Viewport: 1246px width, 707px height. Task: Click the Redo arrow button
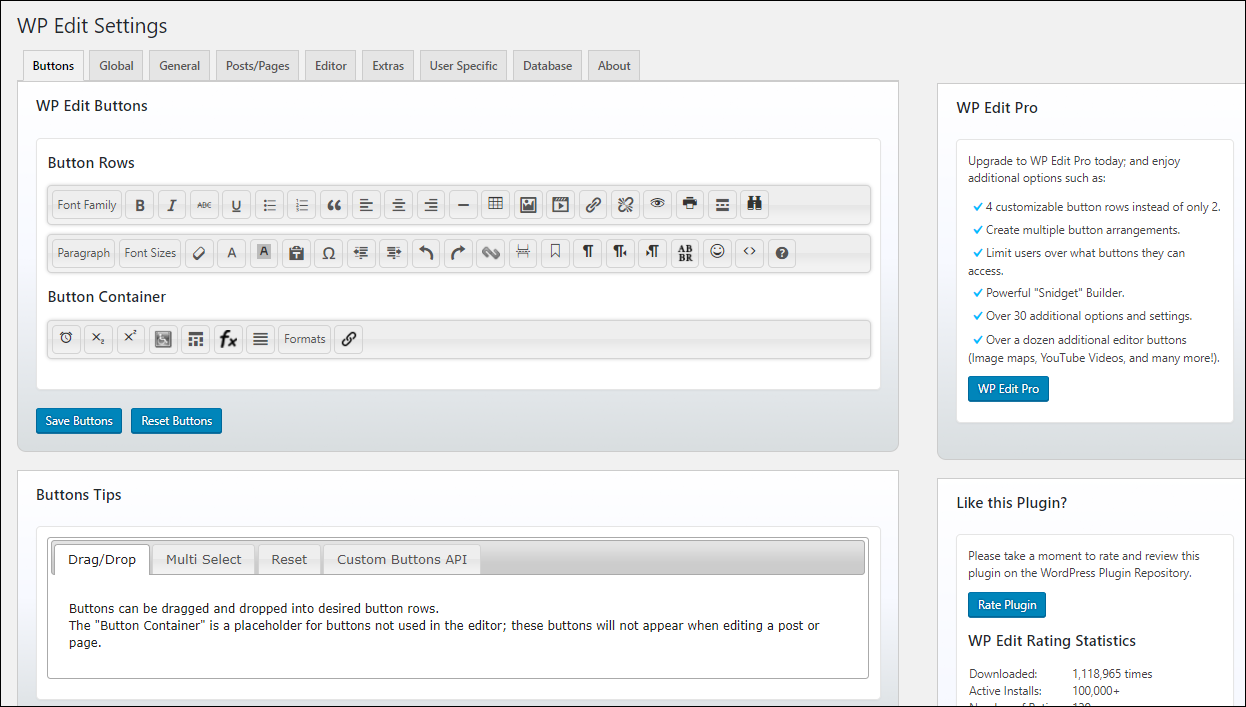point(458,253)
